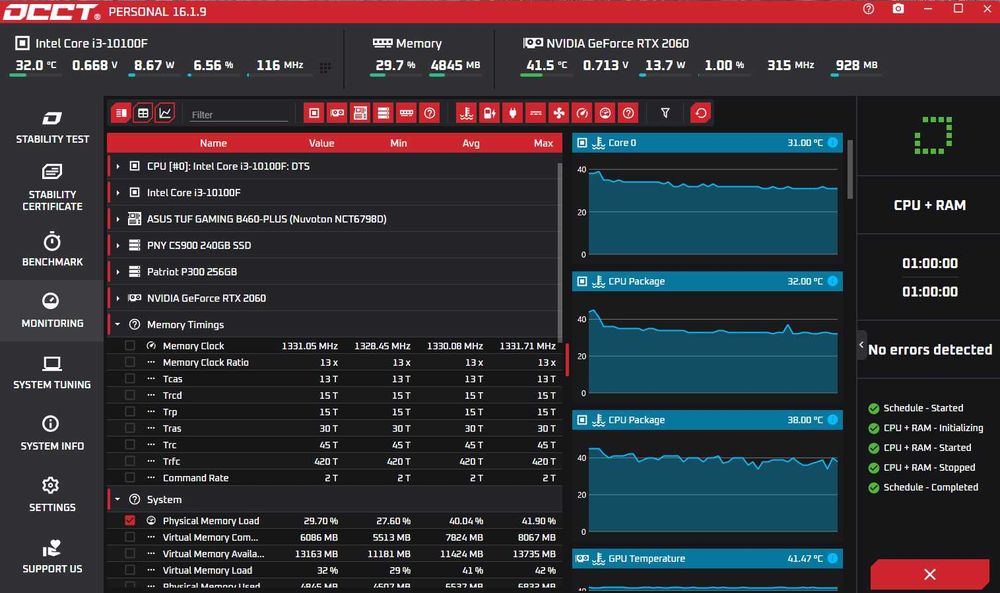Check the Memory Clock Ratio checkbox
The height and width of the screenshot is (593, 1000).
130,362
